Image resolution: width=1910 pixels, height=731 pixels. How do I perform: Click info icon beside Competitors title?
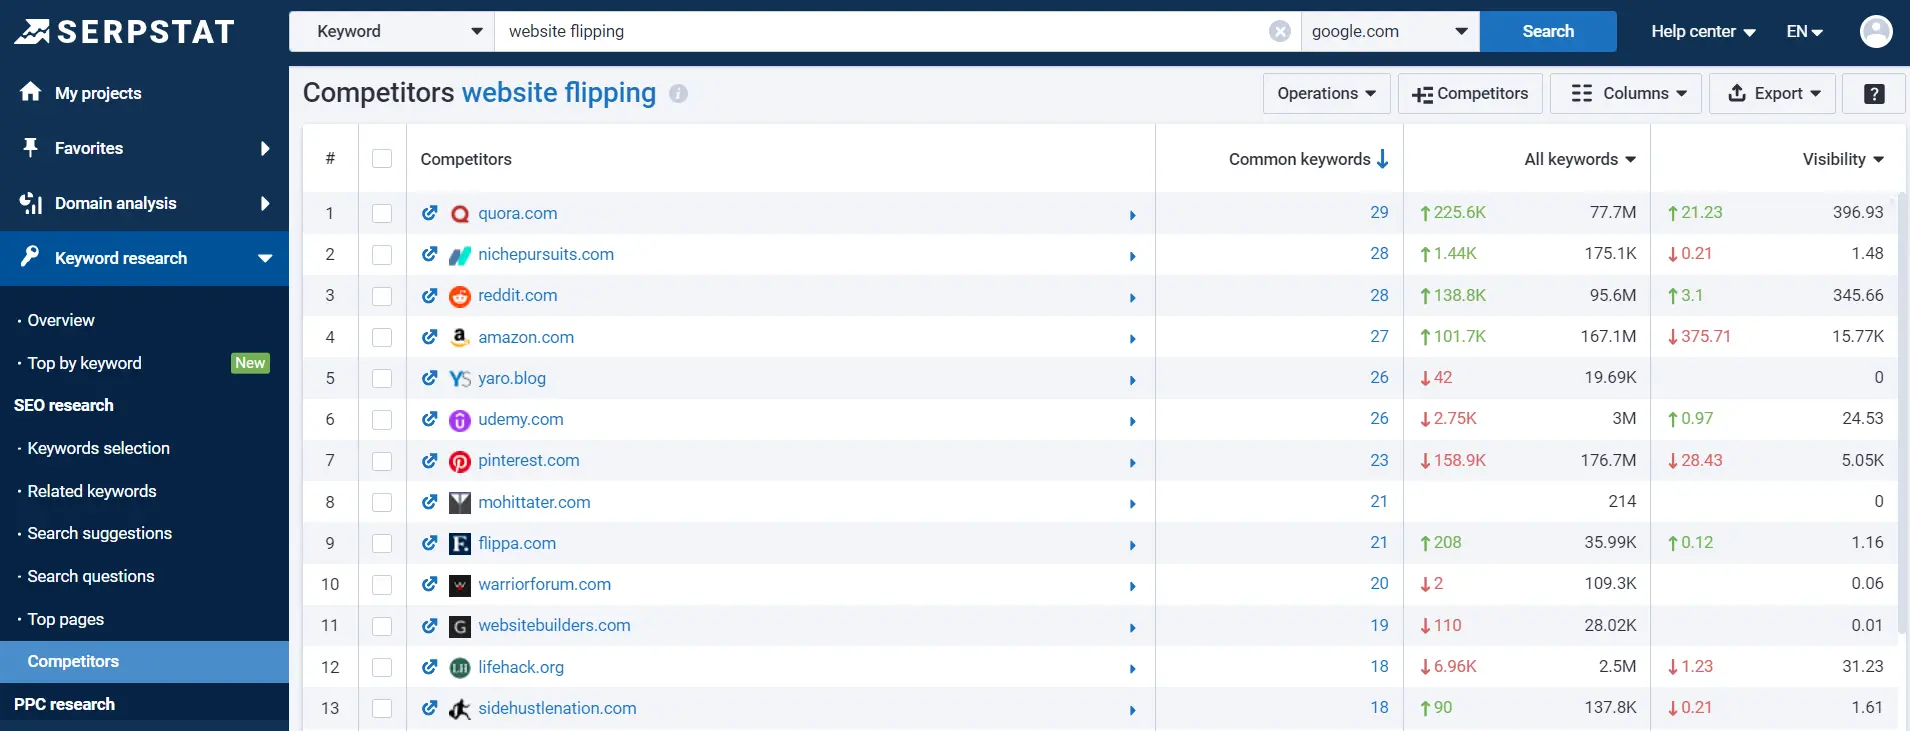point(678,93)
